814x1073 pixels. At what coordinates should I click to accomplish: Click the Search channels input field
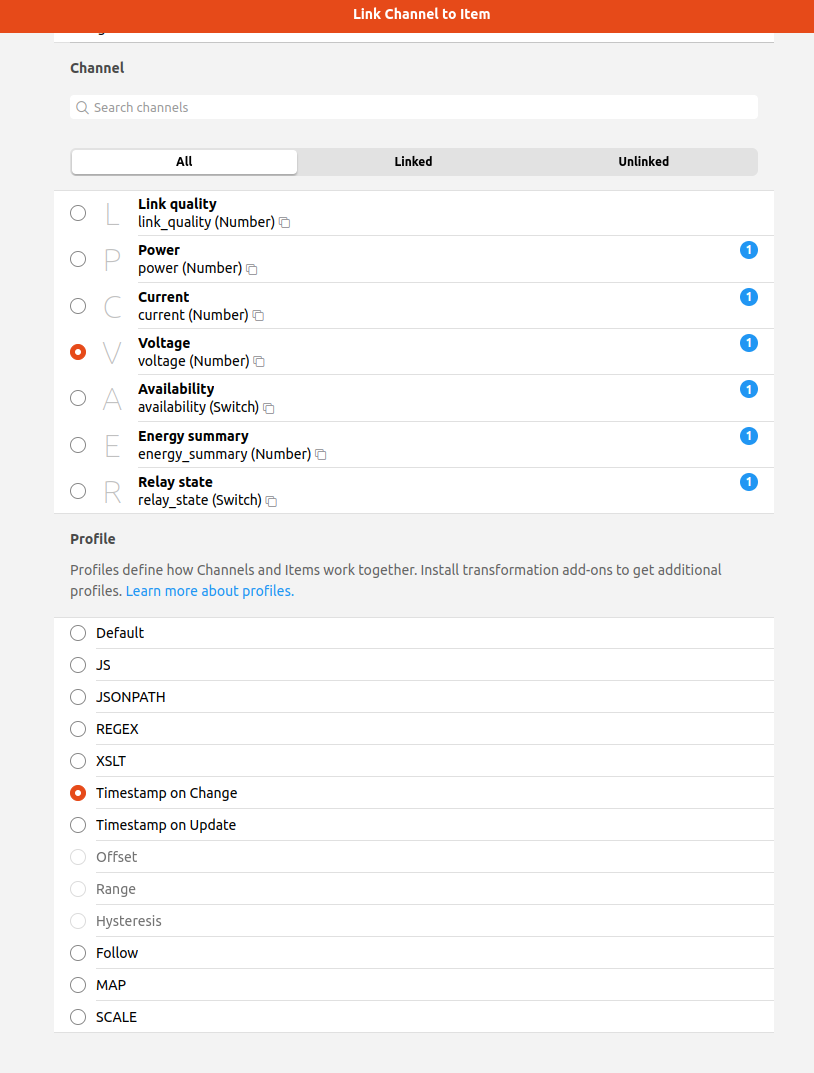point(414,107)
